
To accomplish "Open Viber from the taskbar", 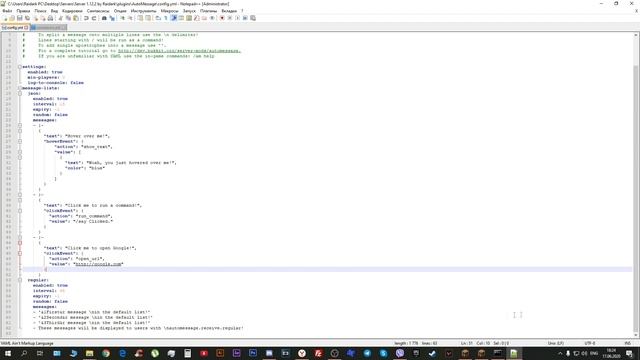I will [x=400, y=353].
